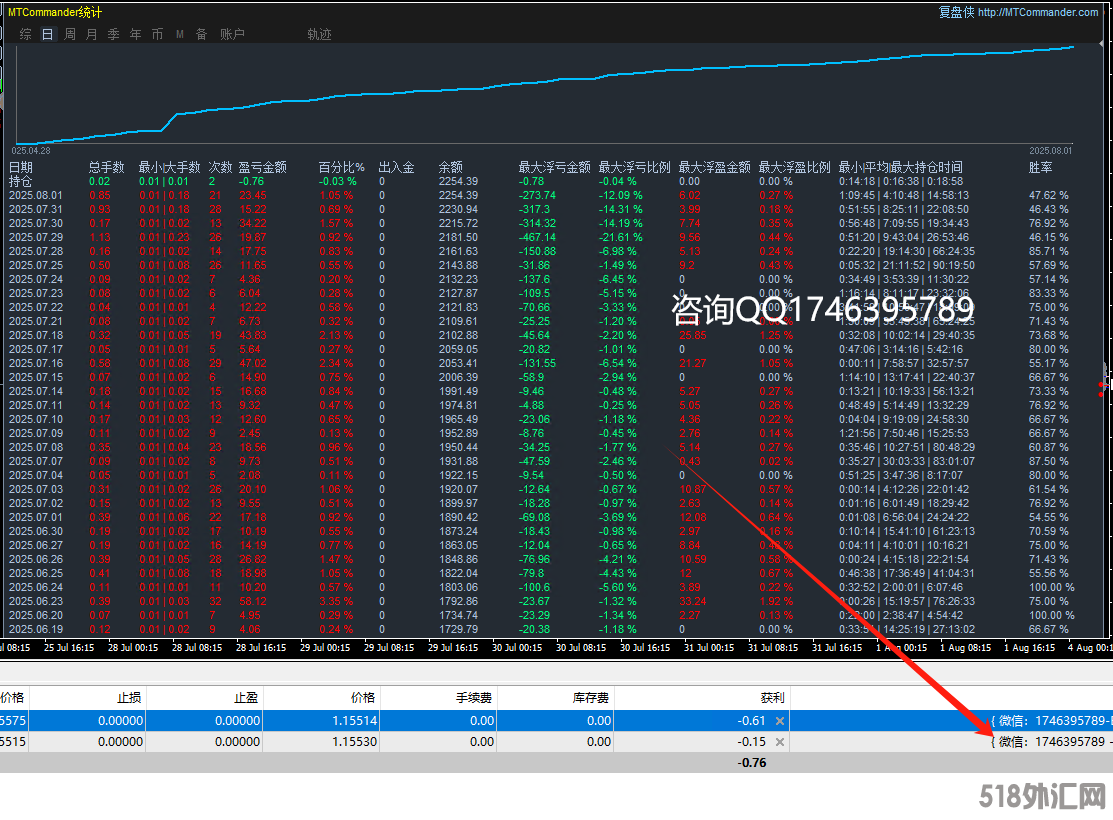Select the M tab

[x=180, y=34]
